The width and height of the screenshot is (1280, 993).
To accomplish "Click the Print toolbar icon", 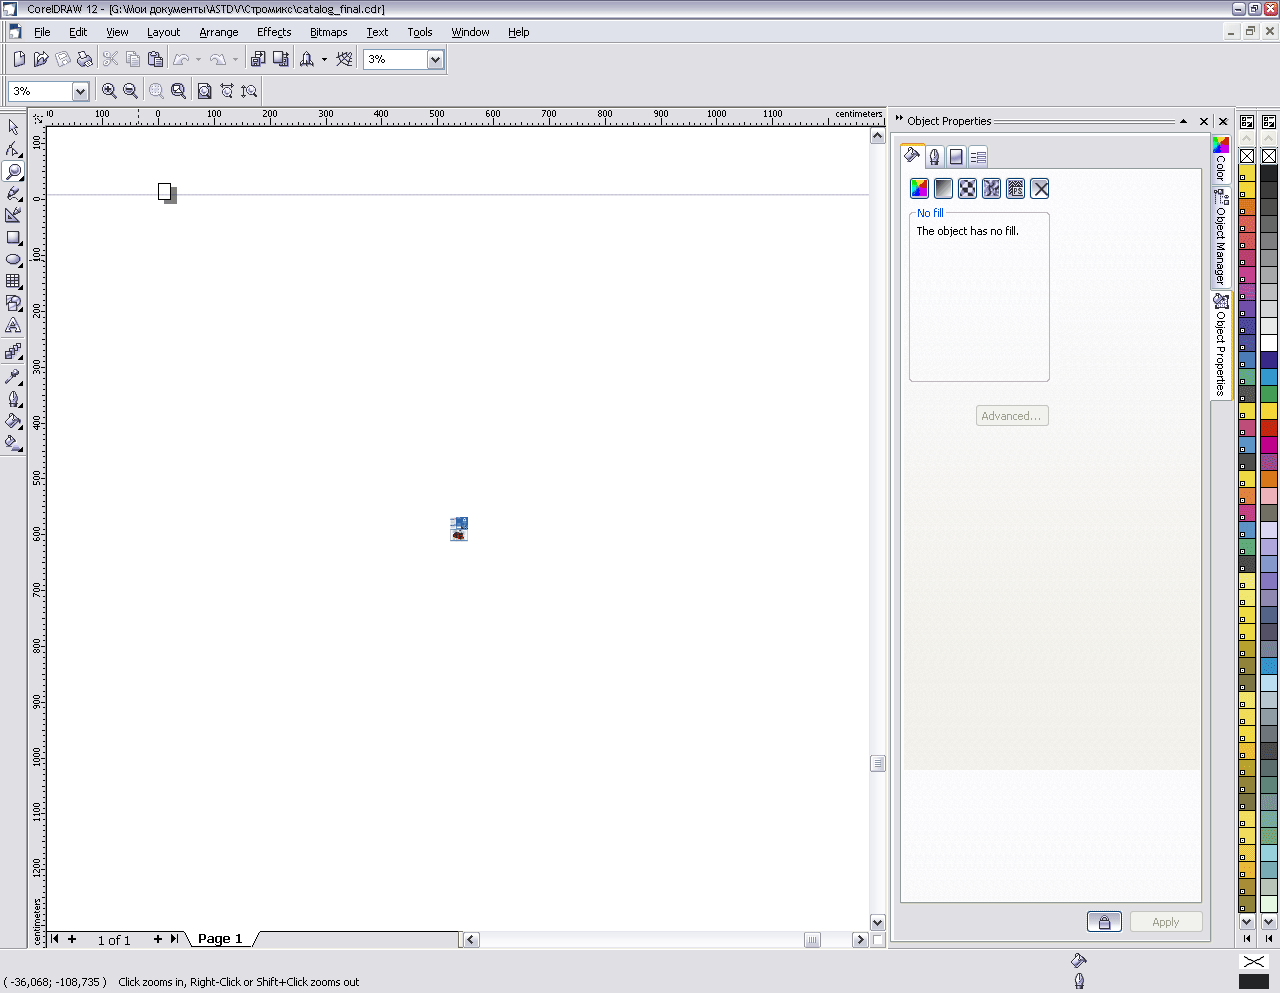I will pyautogui.click(x=85, y=59).
